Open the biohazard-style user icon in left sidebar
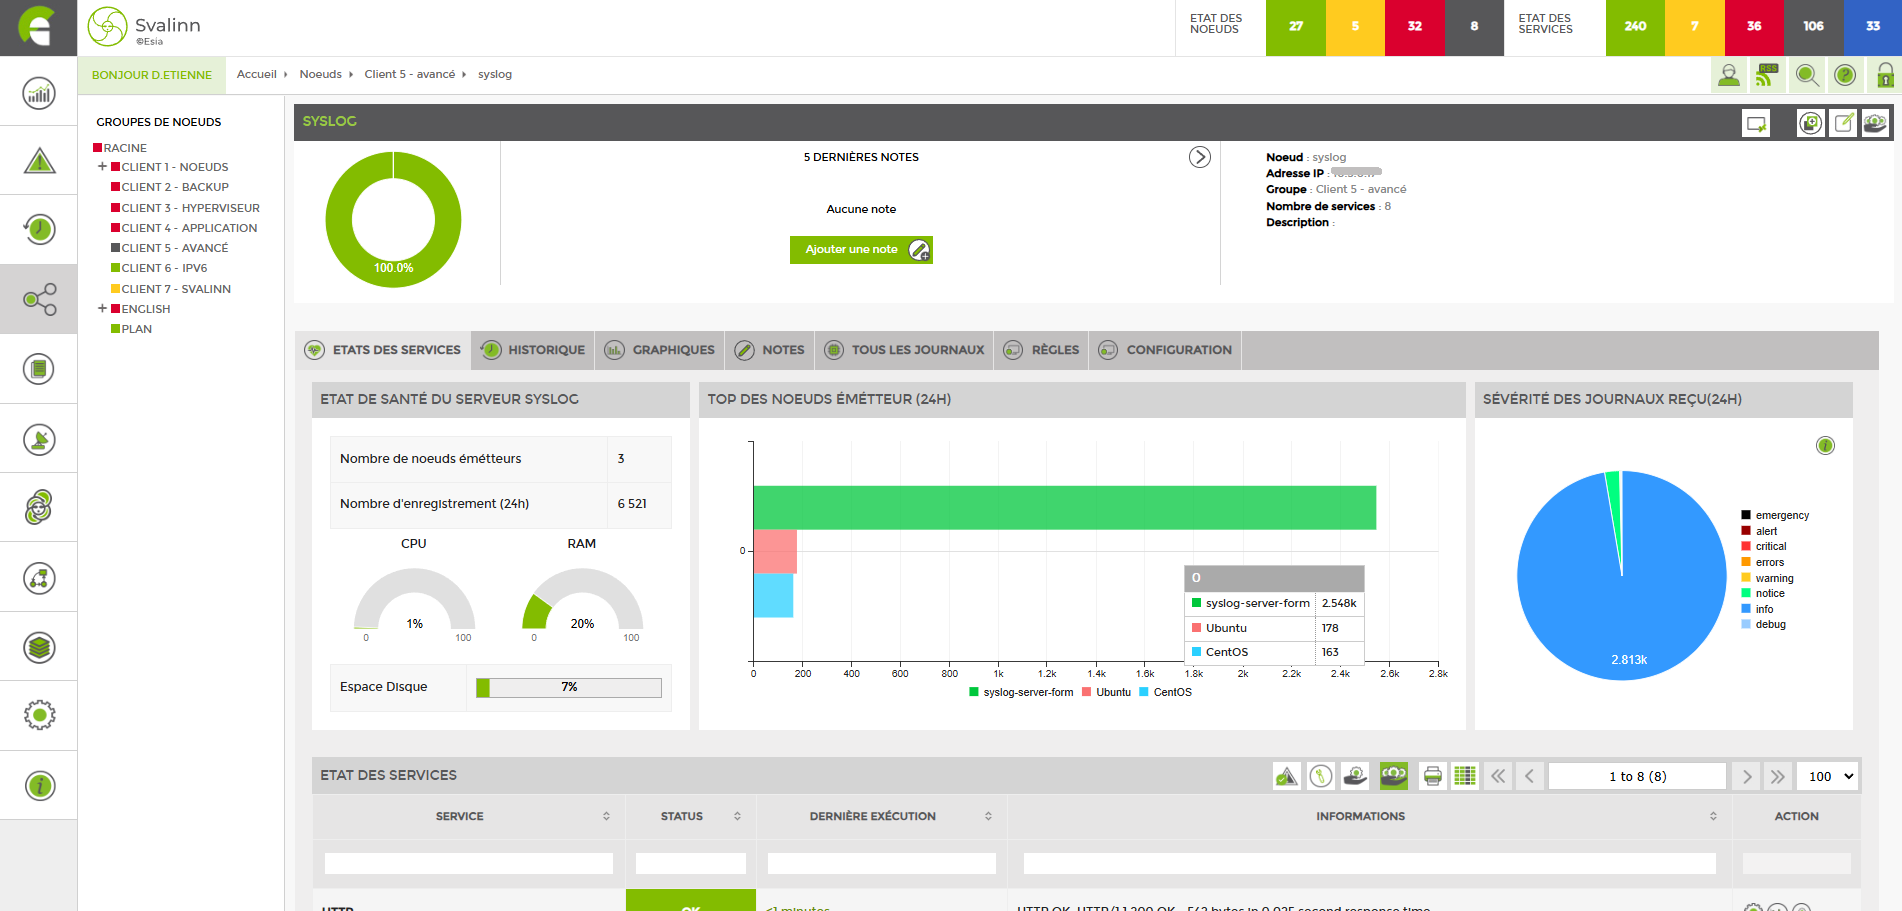The width and height of the screenshot is (1902, 911). [x=39, y=508]
